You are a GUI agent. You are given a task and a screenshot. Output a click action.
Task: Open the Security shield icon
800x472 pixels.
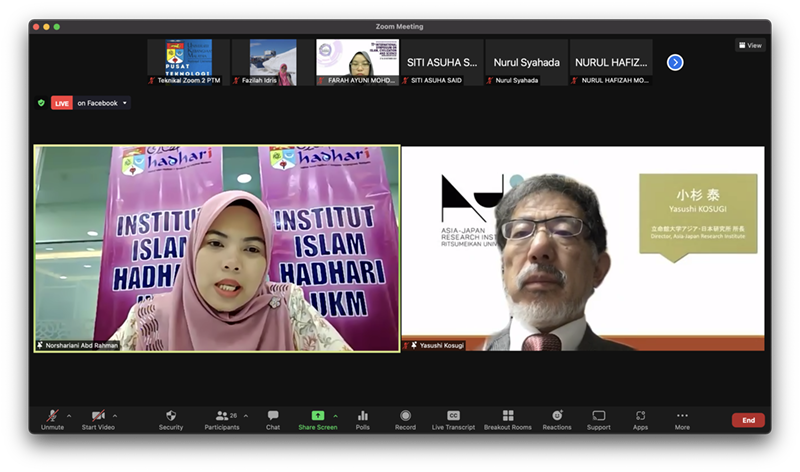click(171, 416)
